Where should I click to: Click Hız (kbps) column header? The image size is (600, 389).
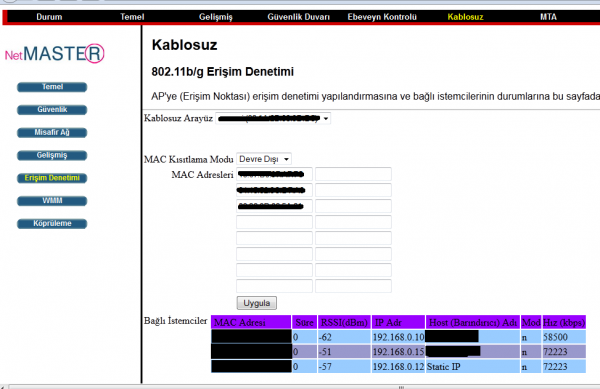click(564, 322)
